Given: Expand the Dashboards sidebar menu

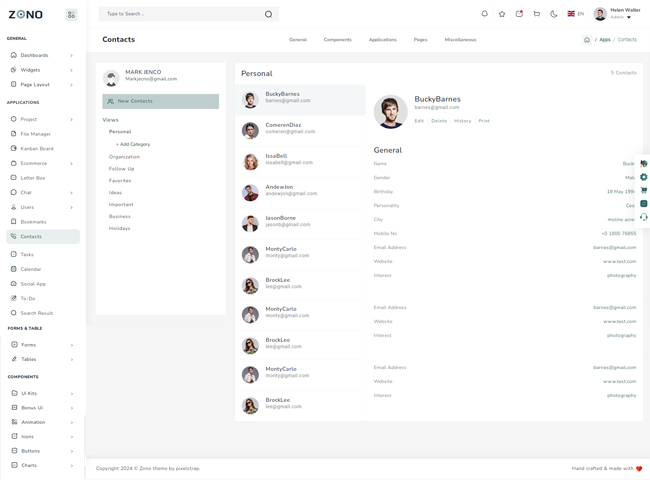Looking at the screenshot, I should pyautogui.click(x=42, y=56).
